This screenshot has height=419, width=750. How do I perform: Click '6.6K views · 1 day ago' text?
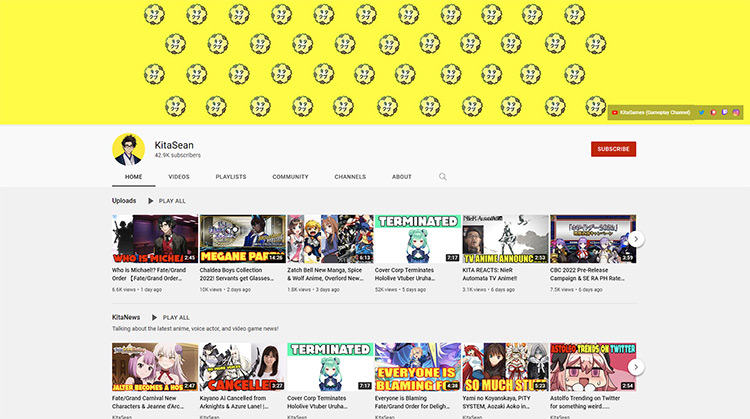(x=137, y=290)
